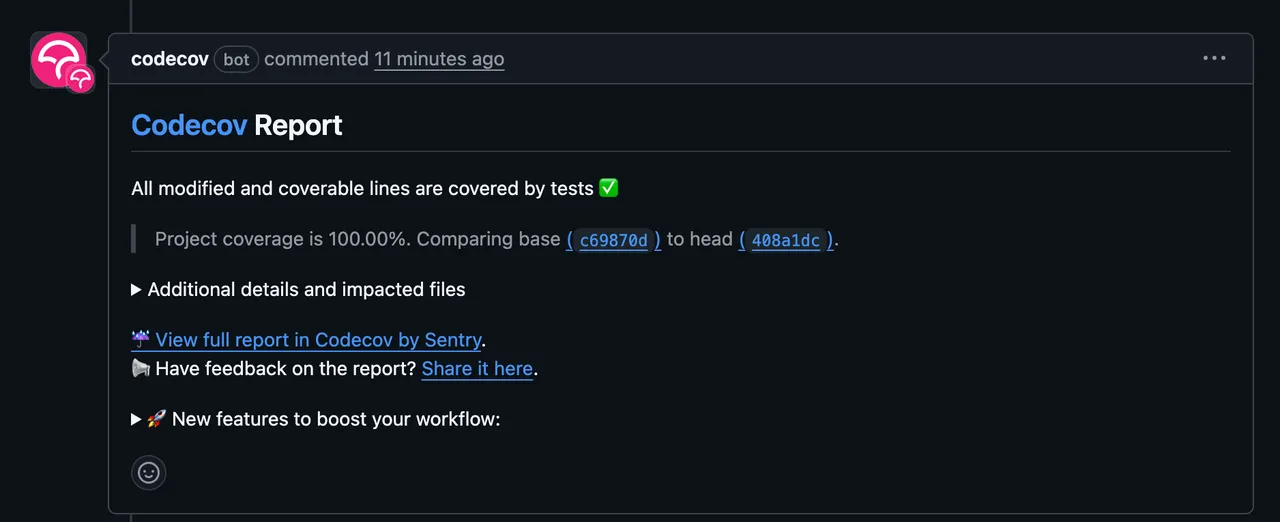Screen dimensions: 1280x522
Task: Expand 'New features to boost your workflow'
Action: pyautogui.click(x=316, y=419)
